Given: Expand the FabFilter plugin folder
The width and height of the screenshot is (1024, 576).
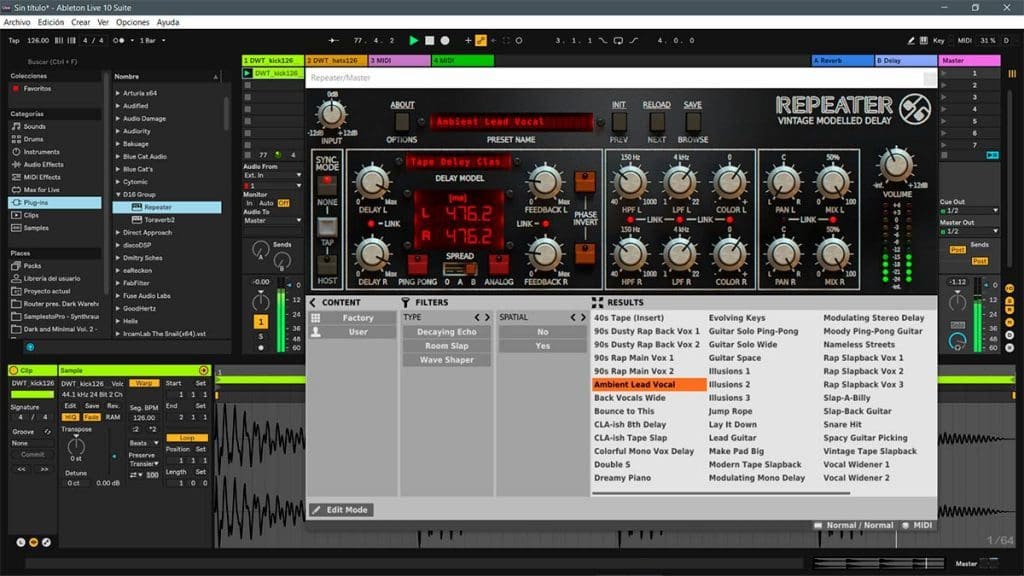Looking at the screenshot, I should [118, 283].
